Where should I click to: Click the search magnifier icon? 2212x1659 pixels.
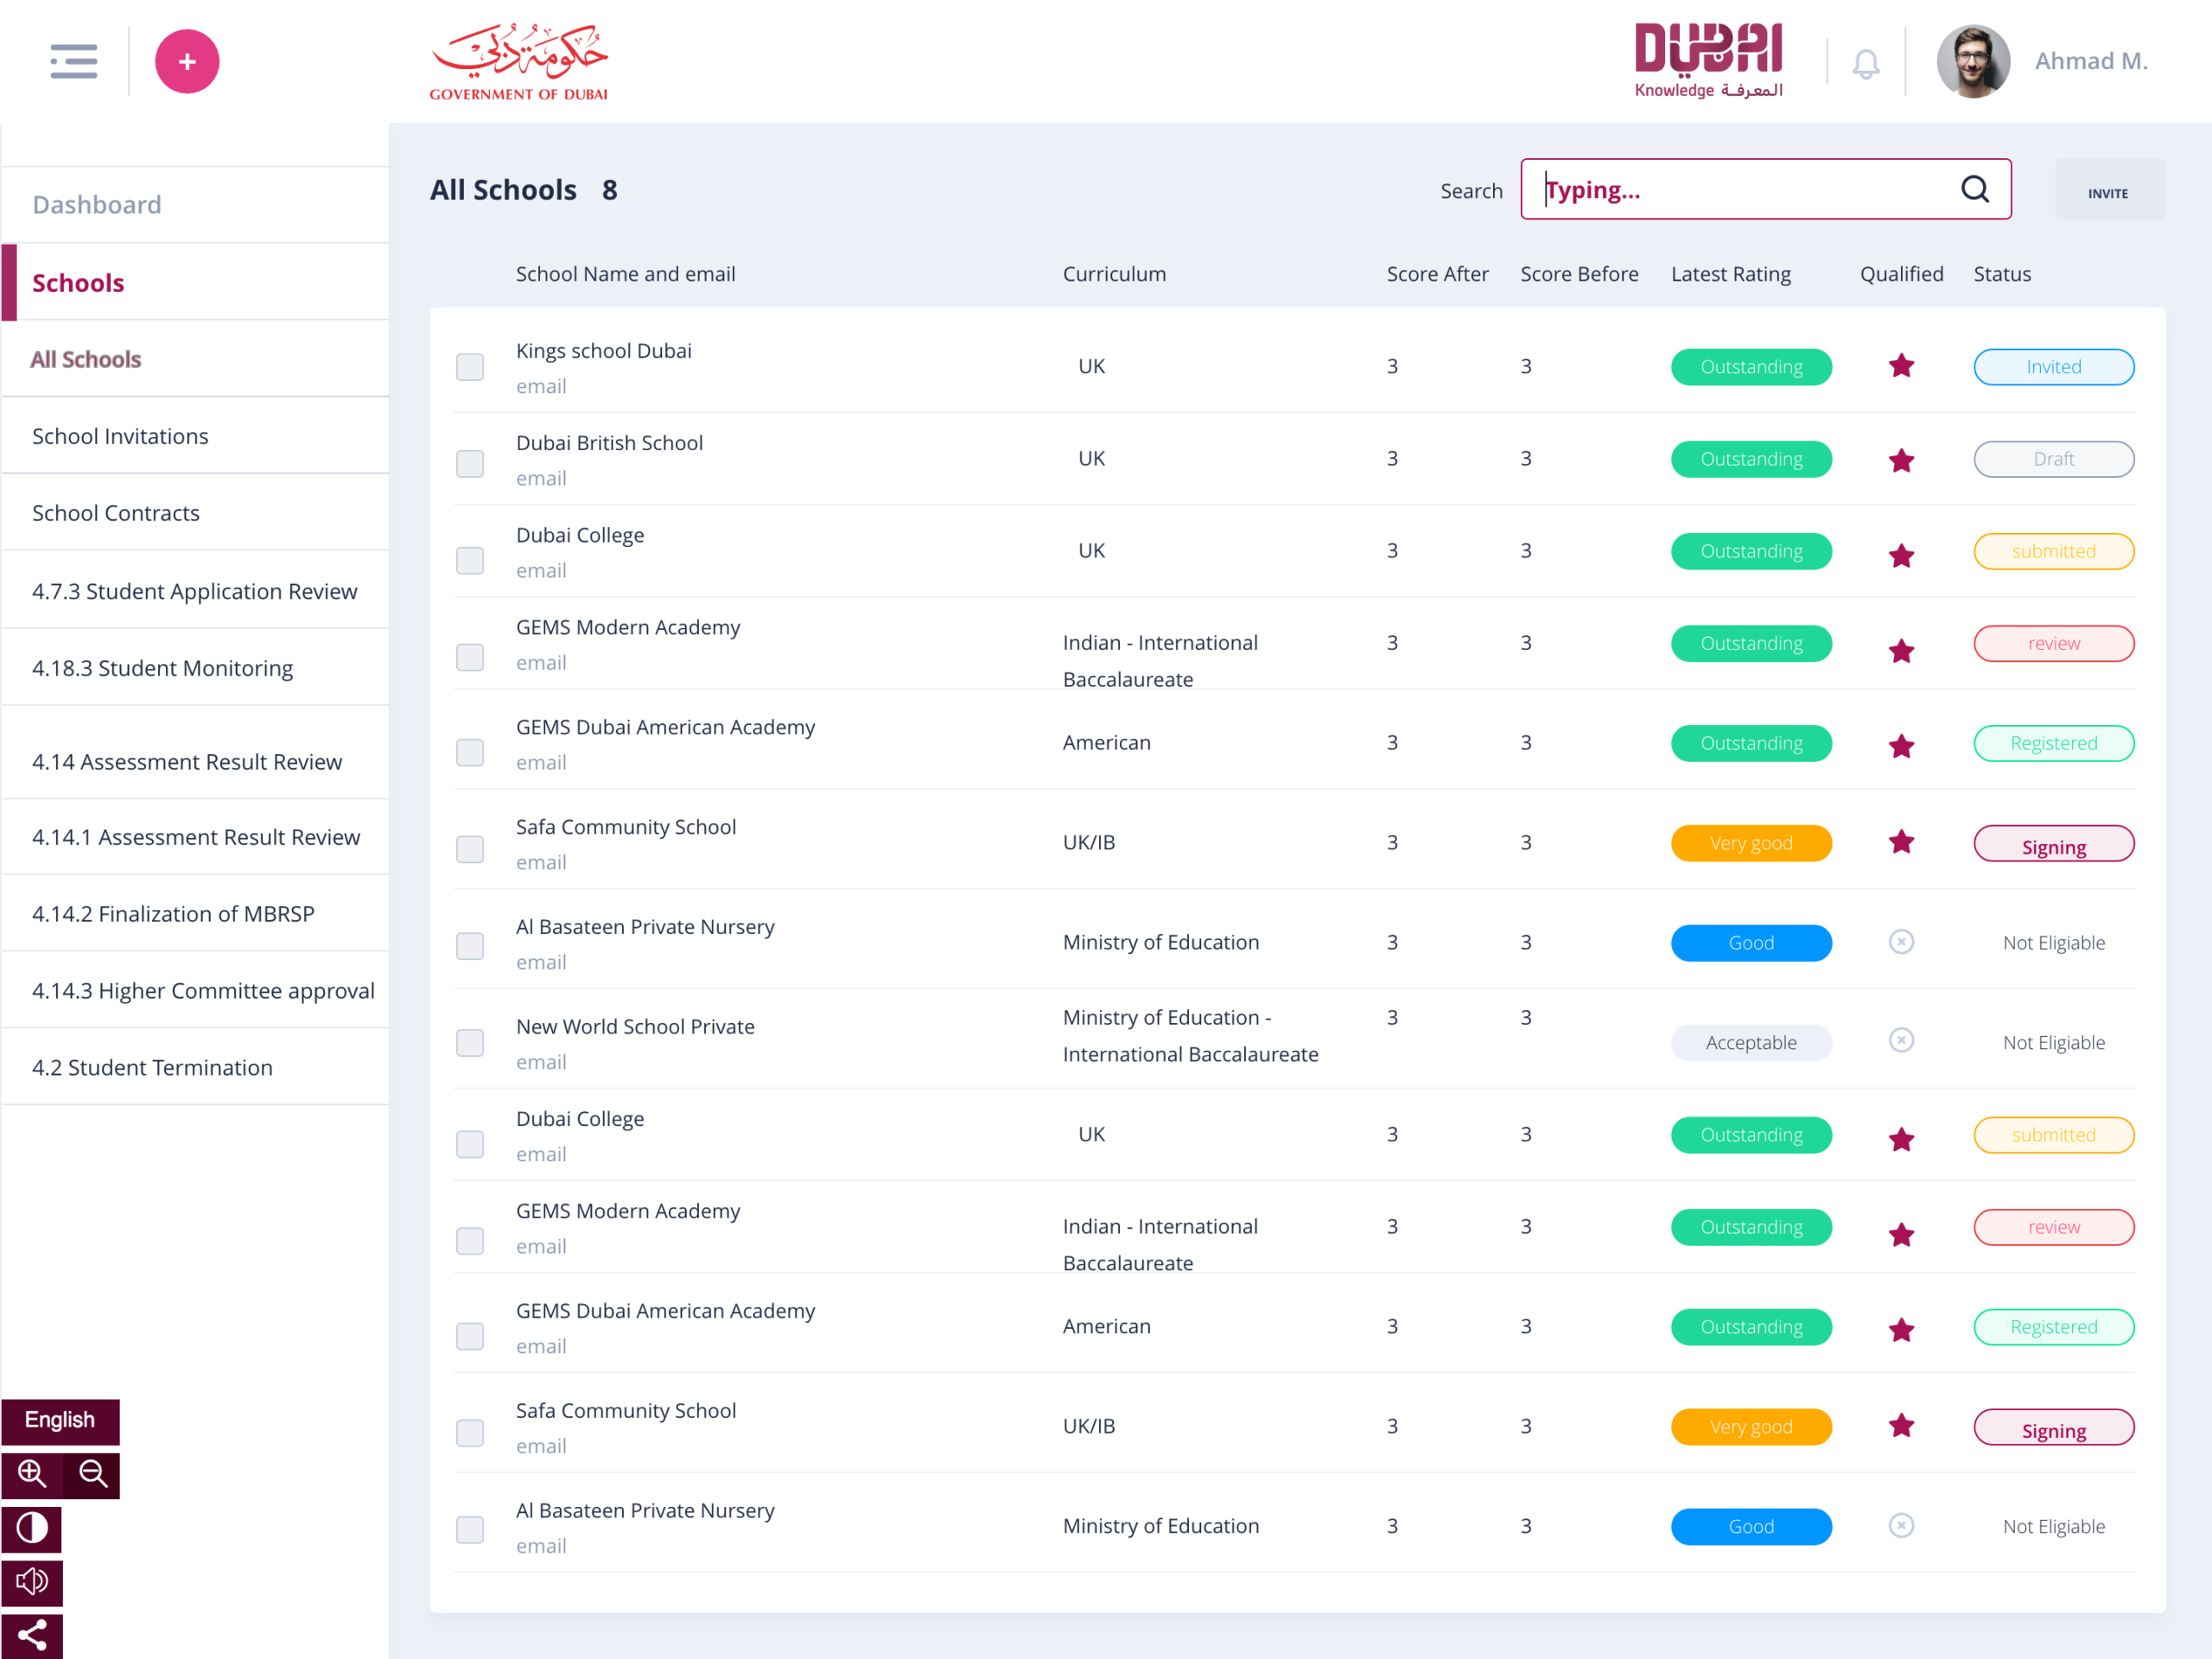pos(1974,189)
